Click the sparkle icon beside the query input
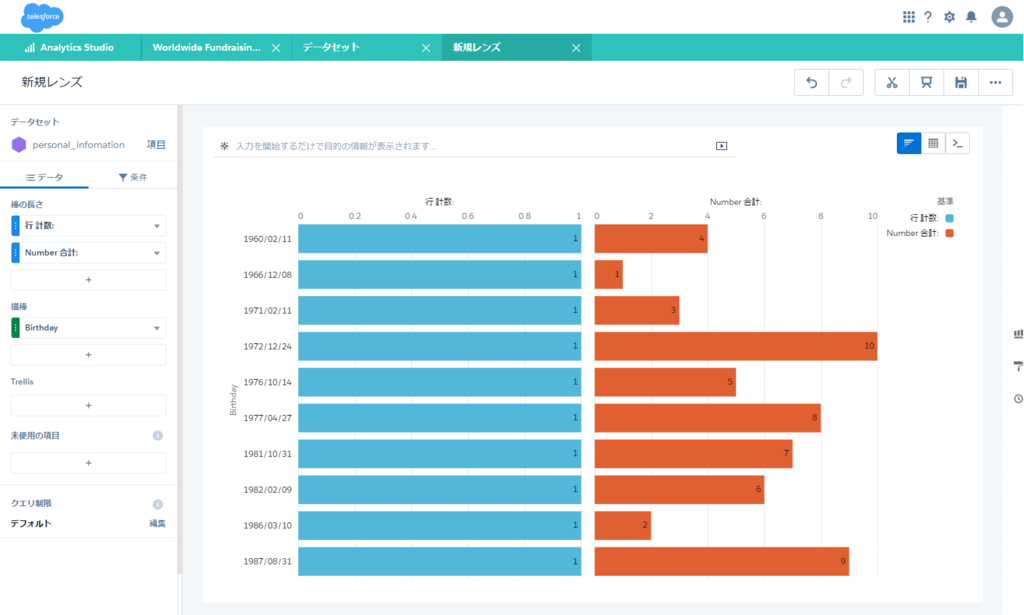Viewport: 1024px width, 615px height. (x=224, y=146)
